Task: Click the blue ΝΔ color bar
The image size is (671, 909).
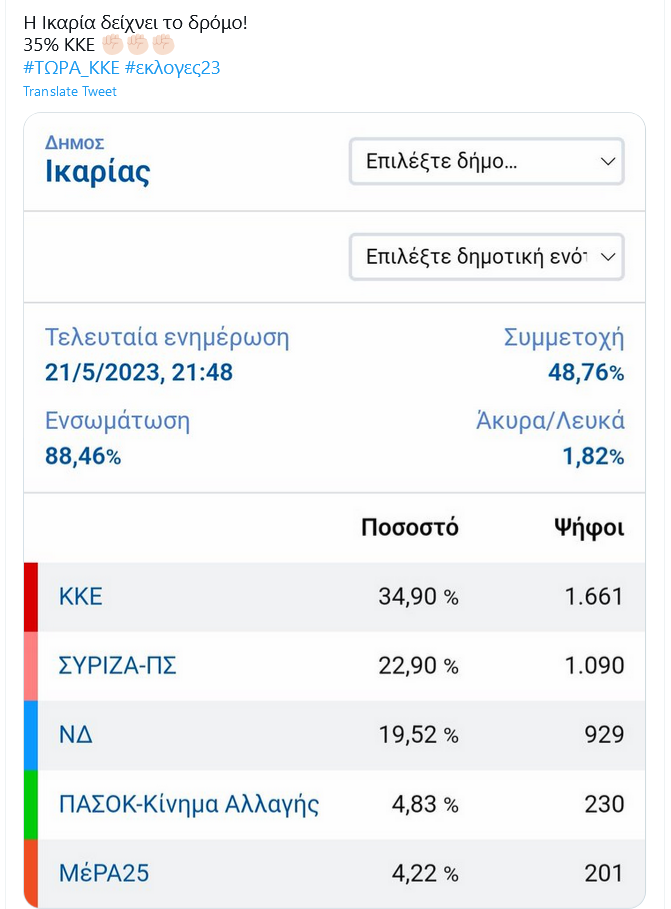Action: (x=31, y=735)
